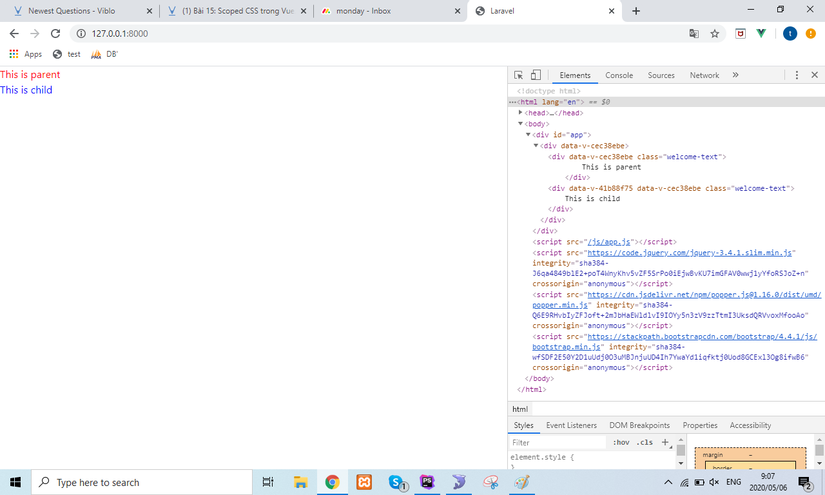Open the DevTools three-dot customize menu
This screenshot has height=495, width=825.
tap(797, 75)
